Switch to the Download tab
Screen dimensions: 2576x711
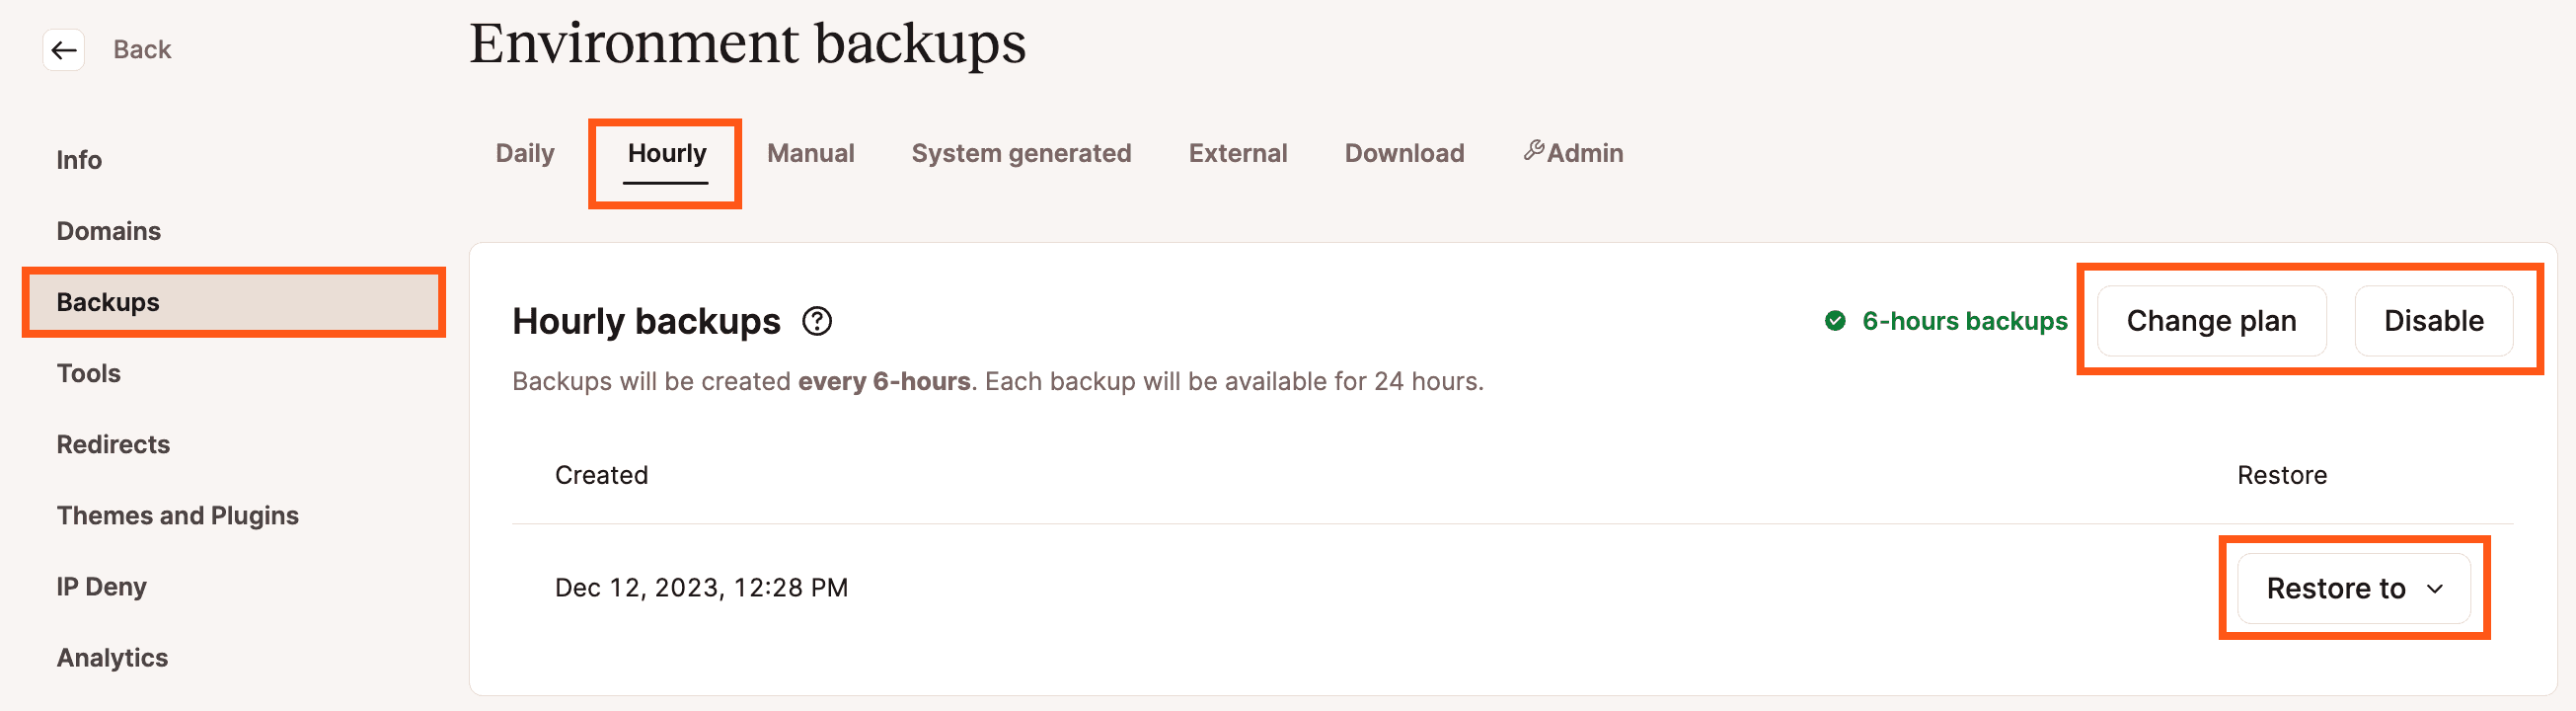[1404, 153]
